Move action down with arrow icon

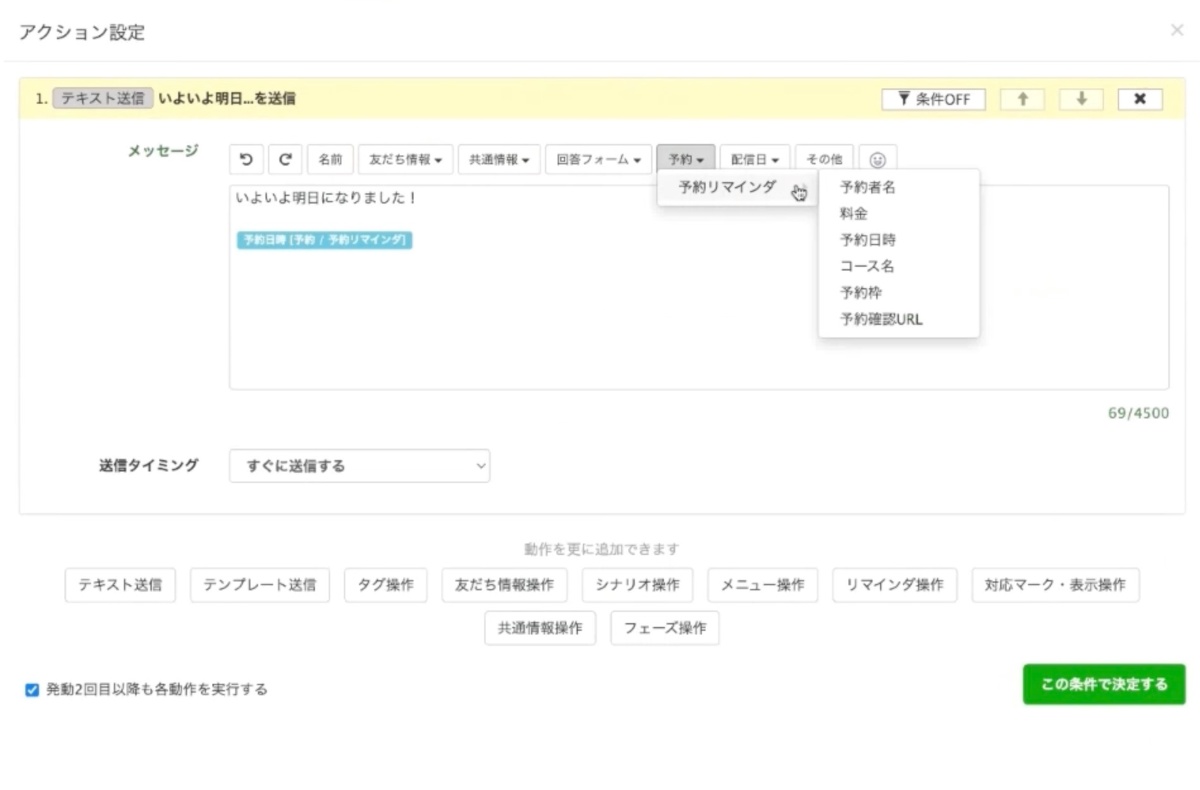click(1081, 99)
